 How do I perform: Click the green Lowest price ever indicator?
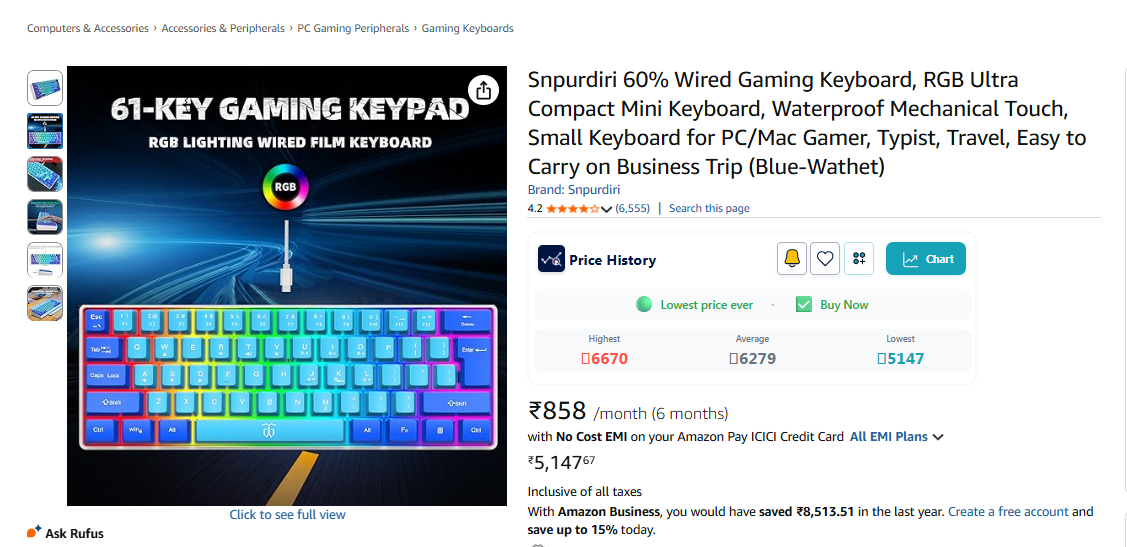(x=644, y=305)
